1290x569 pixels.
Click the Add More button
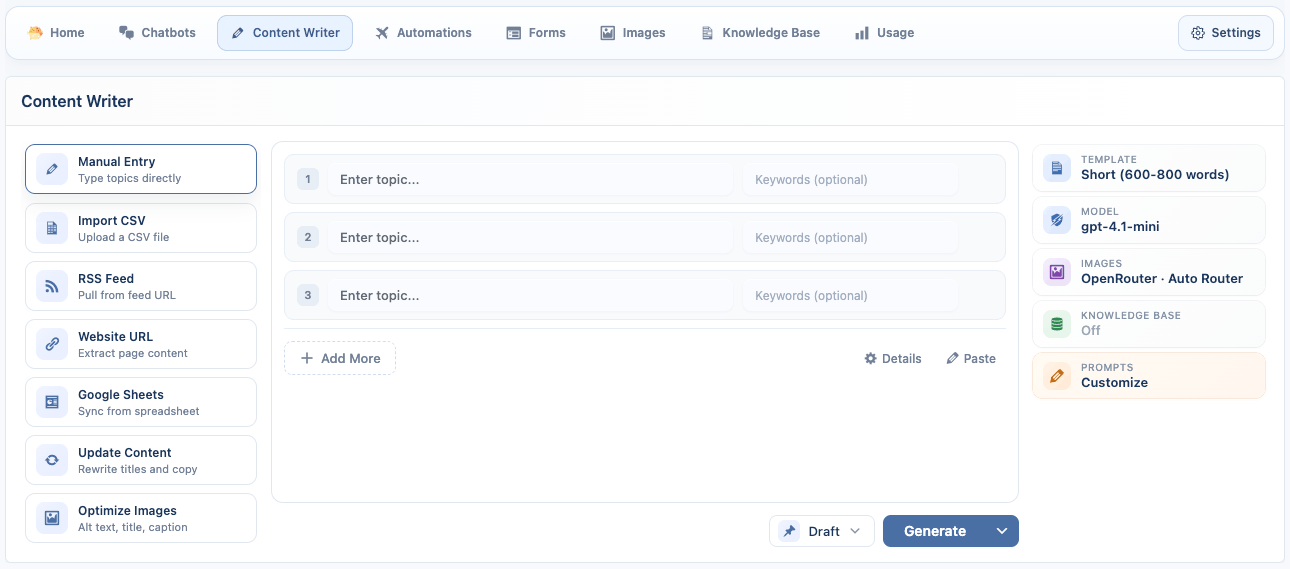[x=340, y=358]
